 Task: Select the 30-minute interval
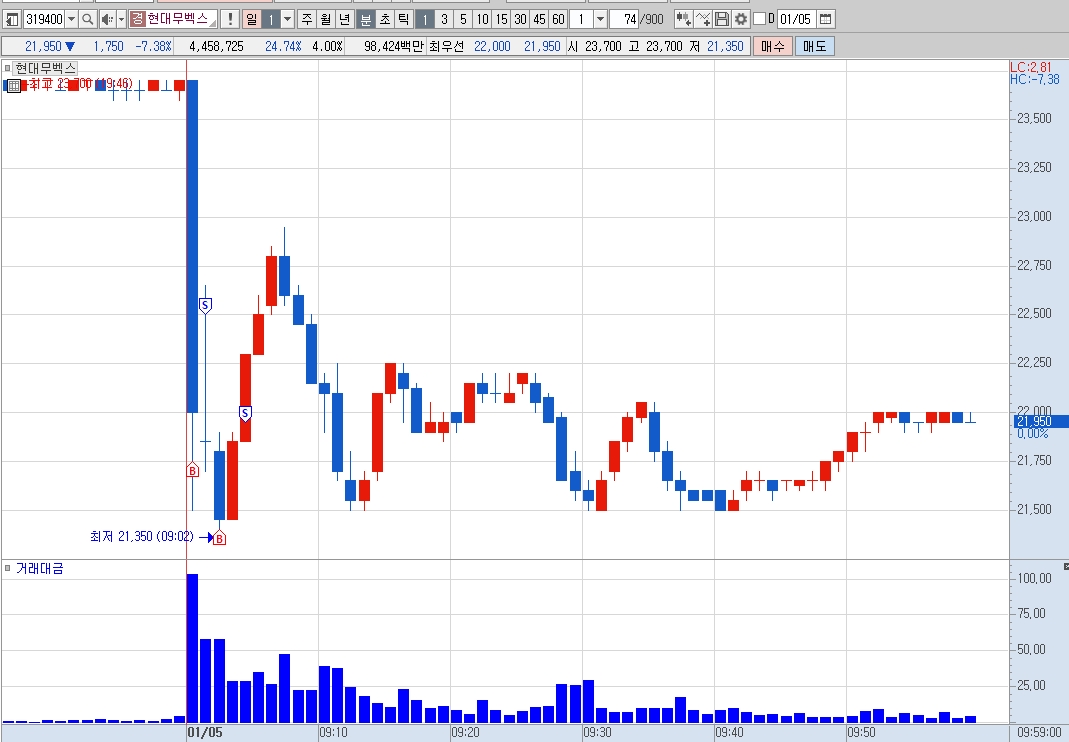(x=520, y=19)
